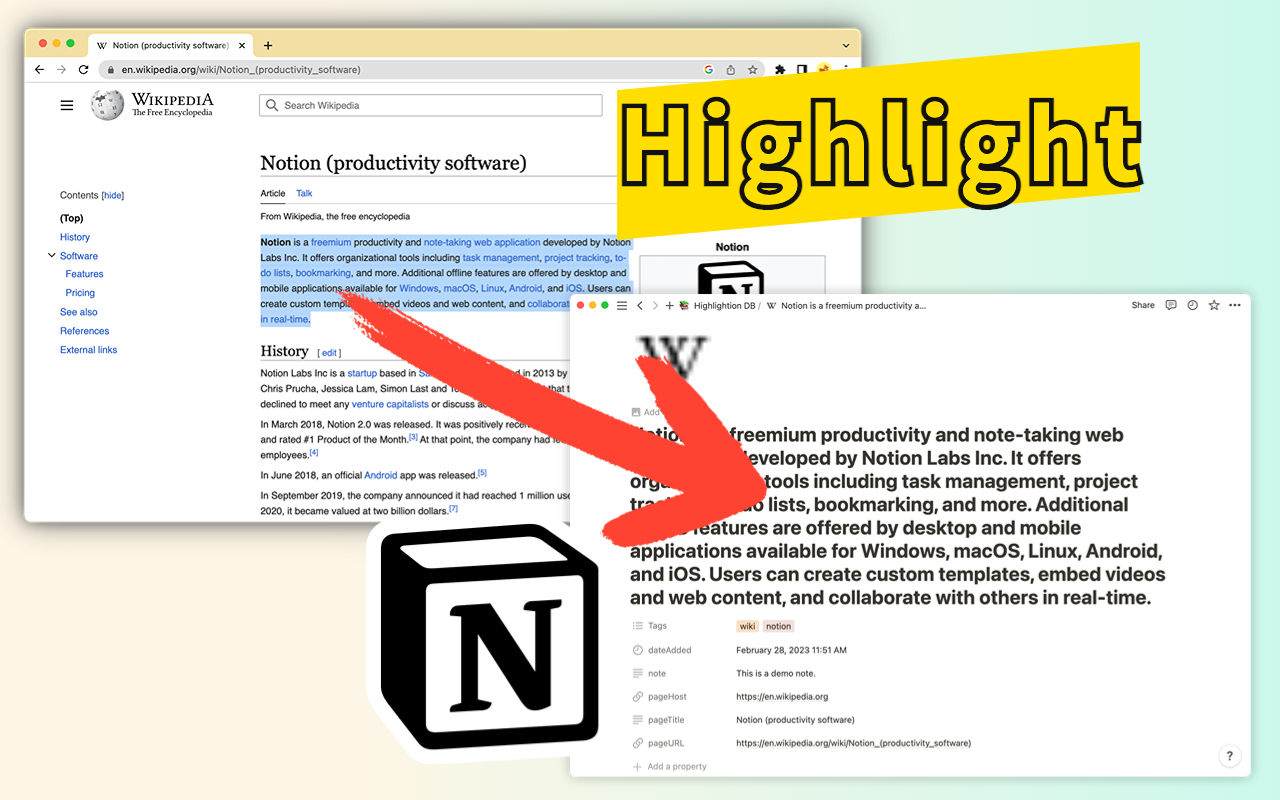Open the Pricing subsection in Contents
The image size is (1280, 800).
(80, 293)
